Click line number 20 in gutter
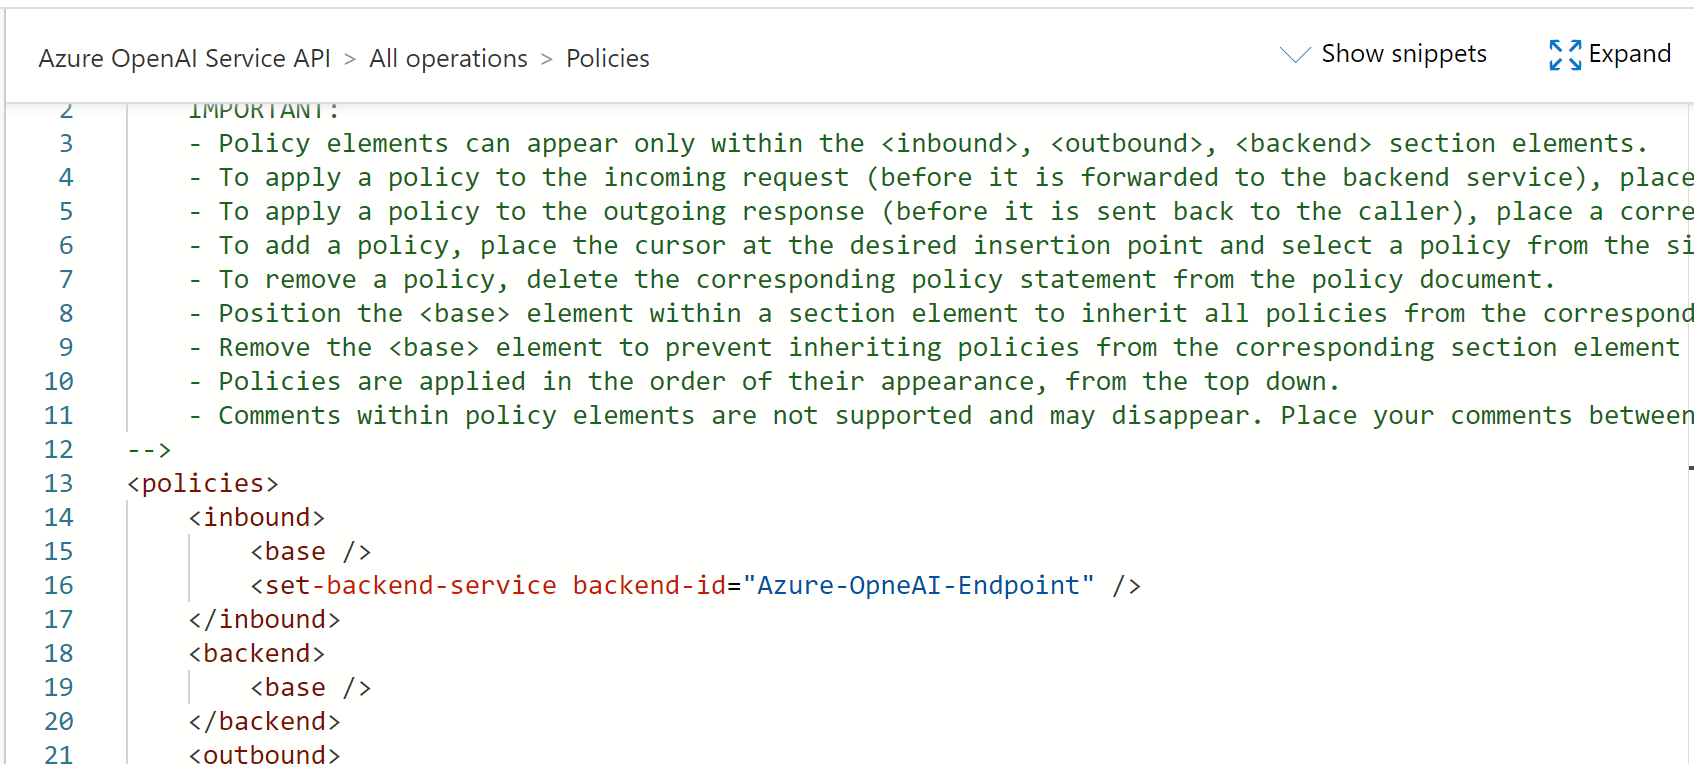Screen dimensions: 1694x764 coord(59,722)
